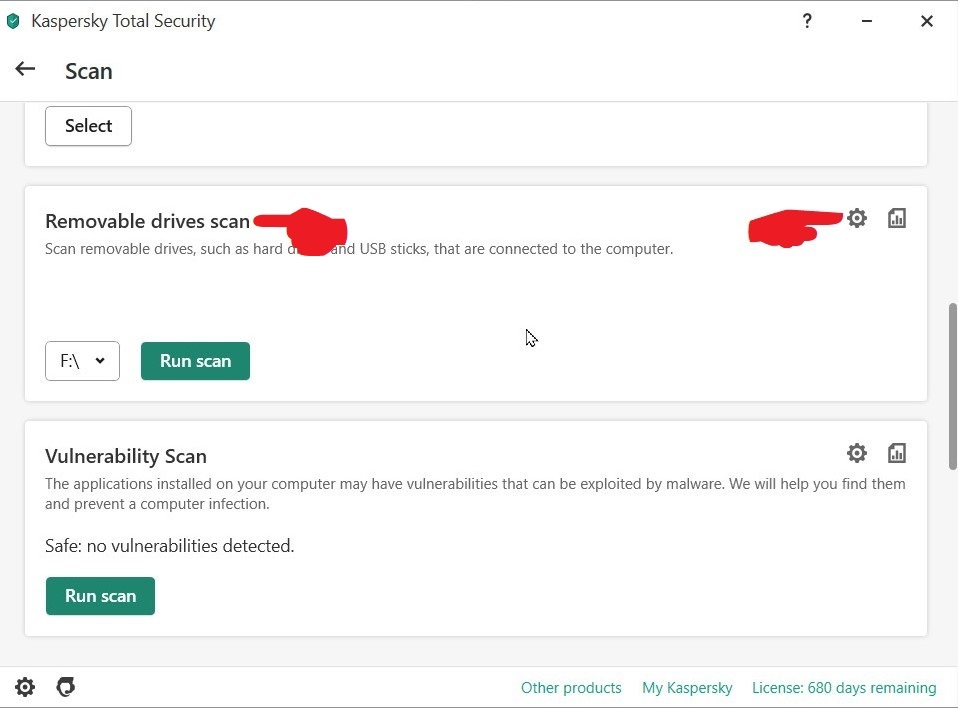Open Removable drives scan settings gear
Viewport: 958px width, 708px height.
pos(857,218)
